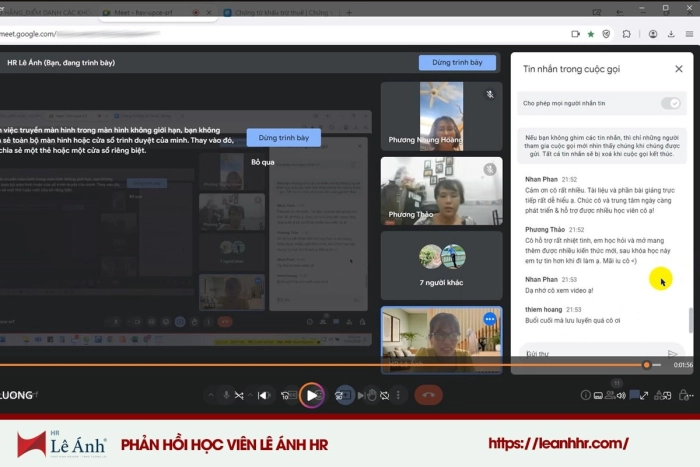Click the green bookmark star icon

click(591, 33)
